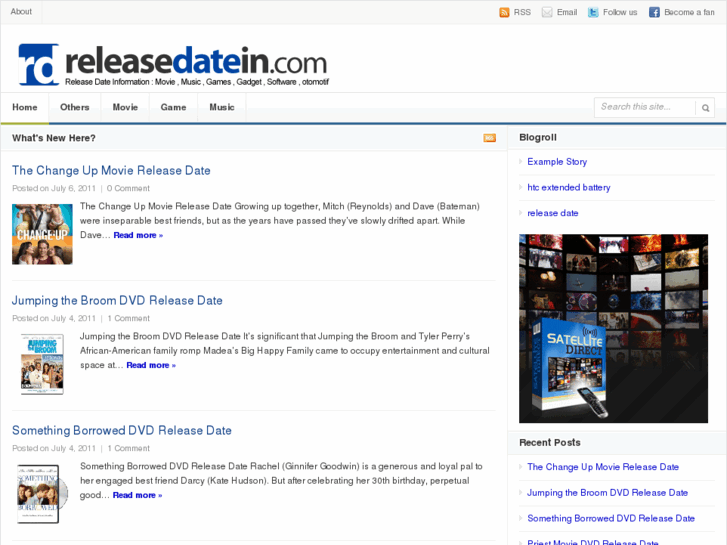Screen dimensions: 727x545
Task: Open recent post Something Borrowed DVD Release Date
Action: [611, 518]
